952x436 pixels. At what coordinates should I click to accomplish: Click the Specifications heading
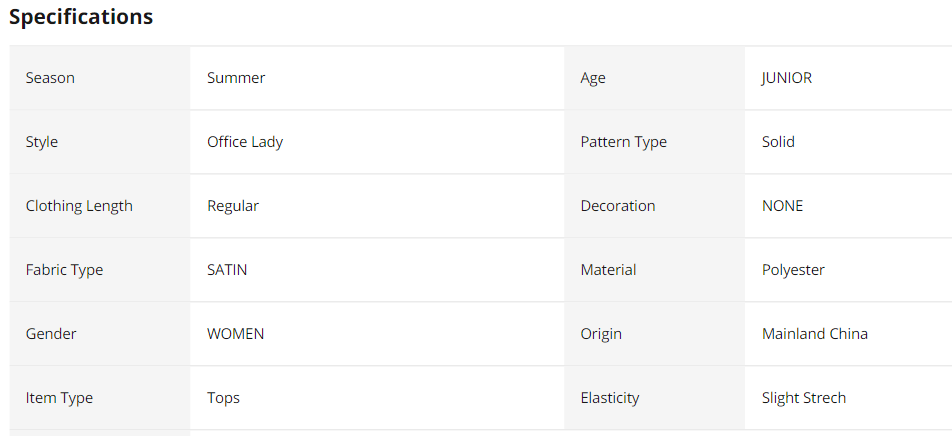(x=81, y=17)
